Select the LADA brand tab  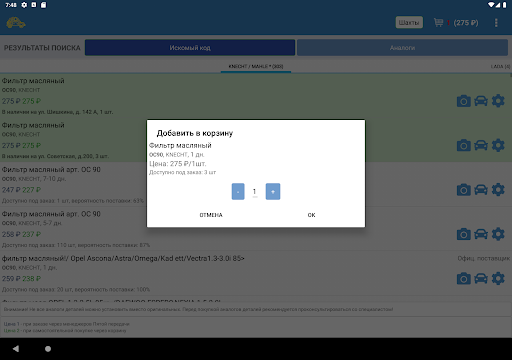pos(500,66)
